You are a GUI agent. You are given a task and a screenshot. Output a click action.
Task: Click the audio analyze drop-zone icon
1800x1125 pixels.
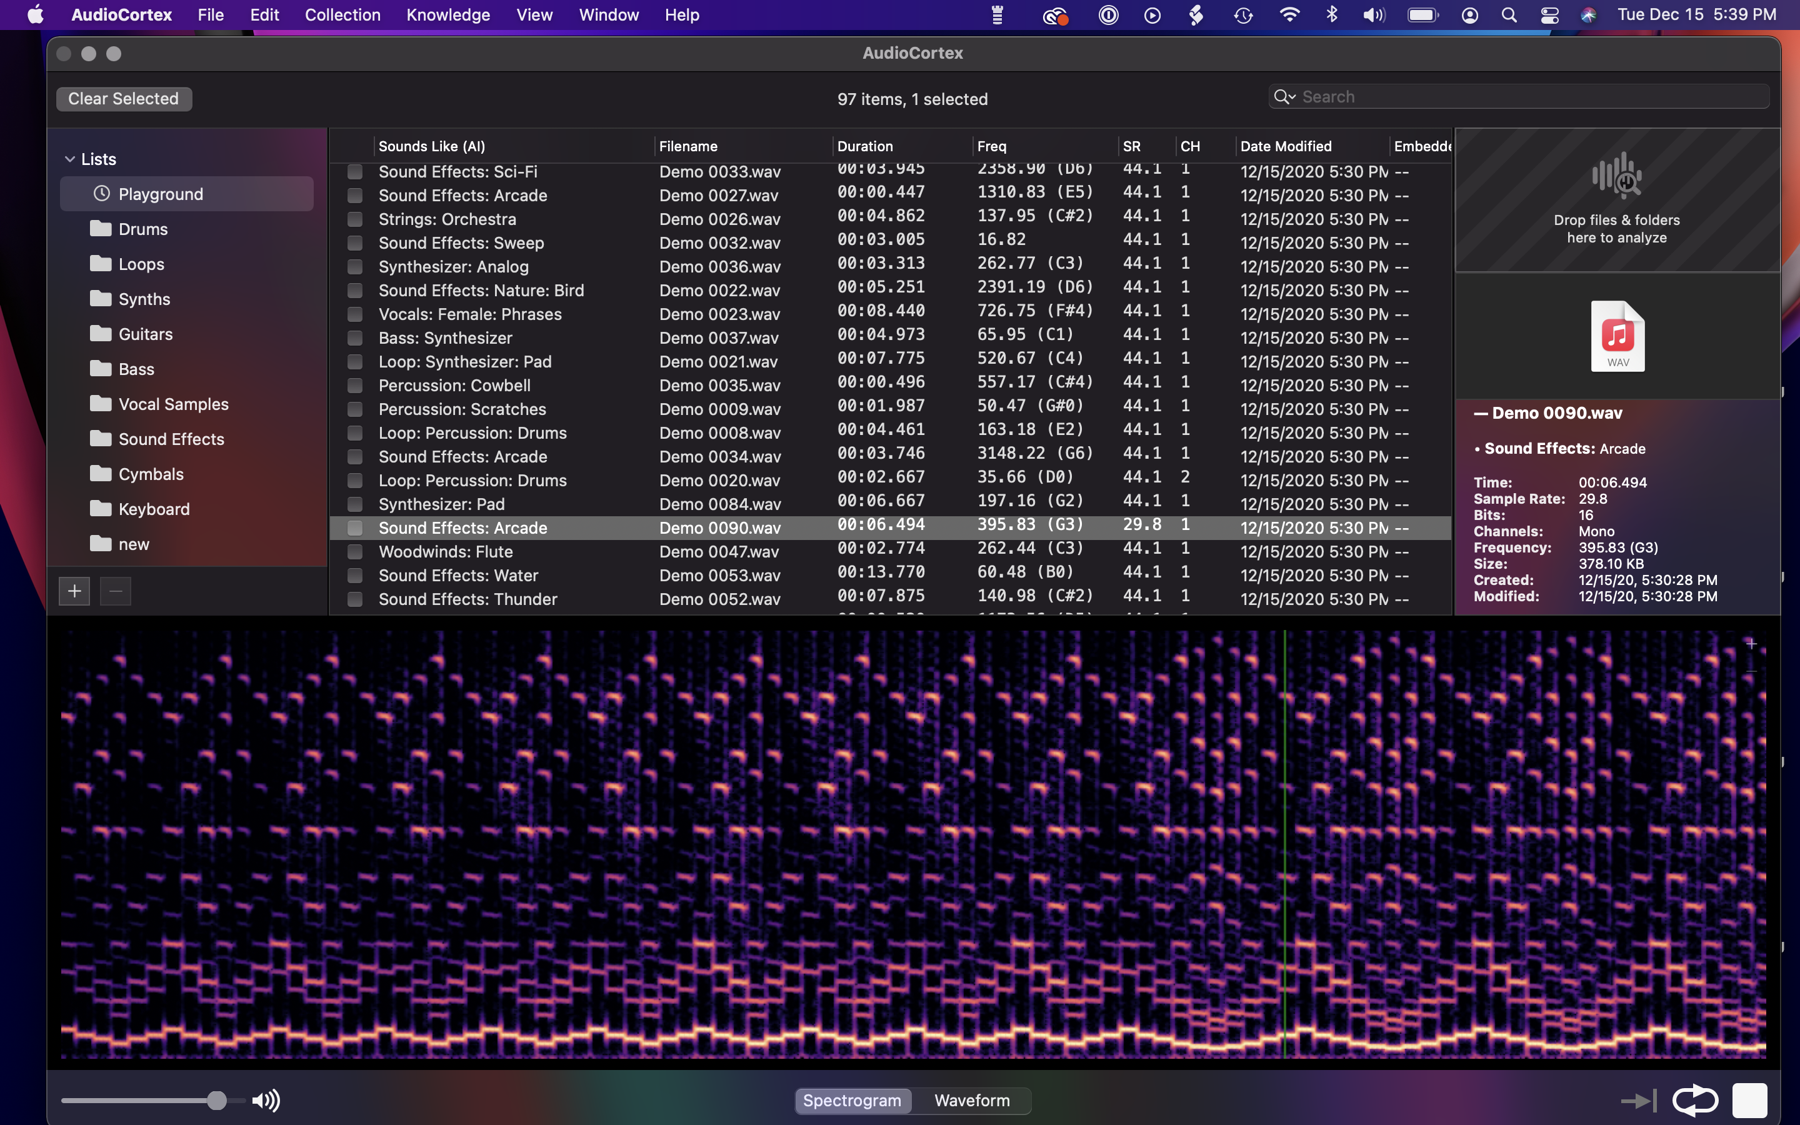[1616, 176]
